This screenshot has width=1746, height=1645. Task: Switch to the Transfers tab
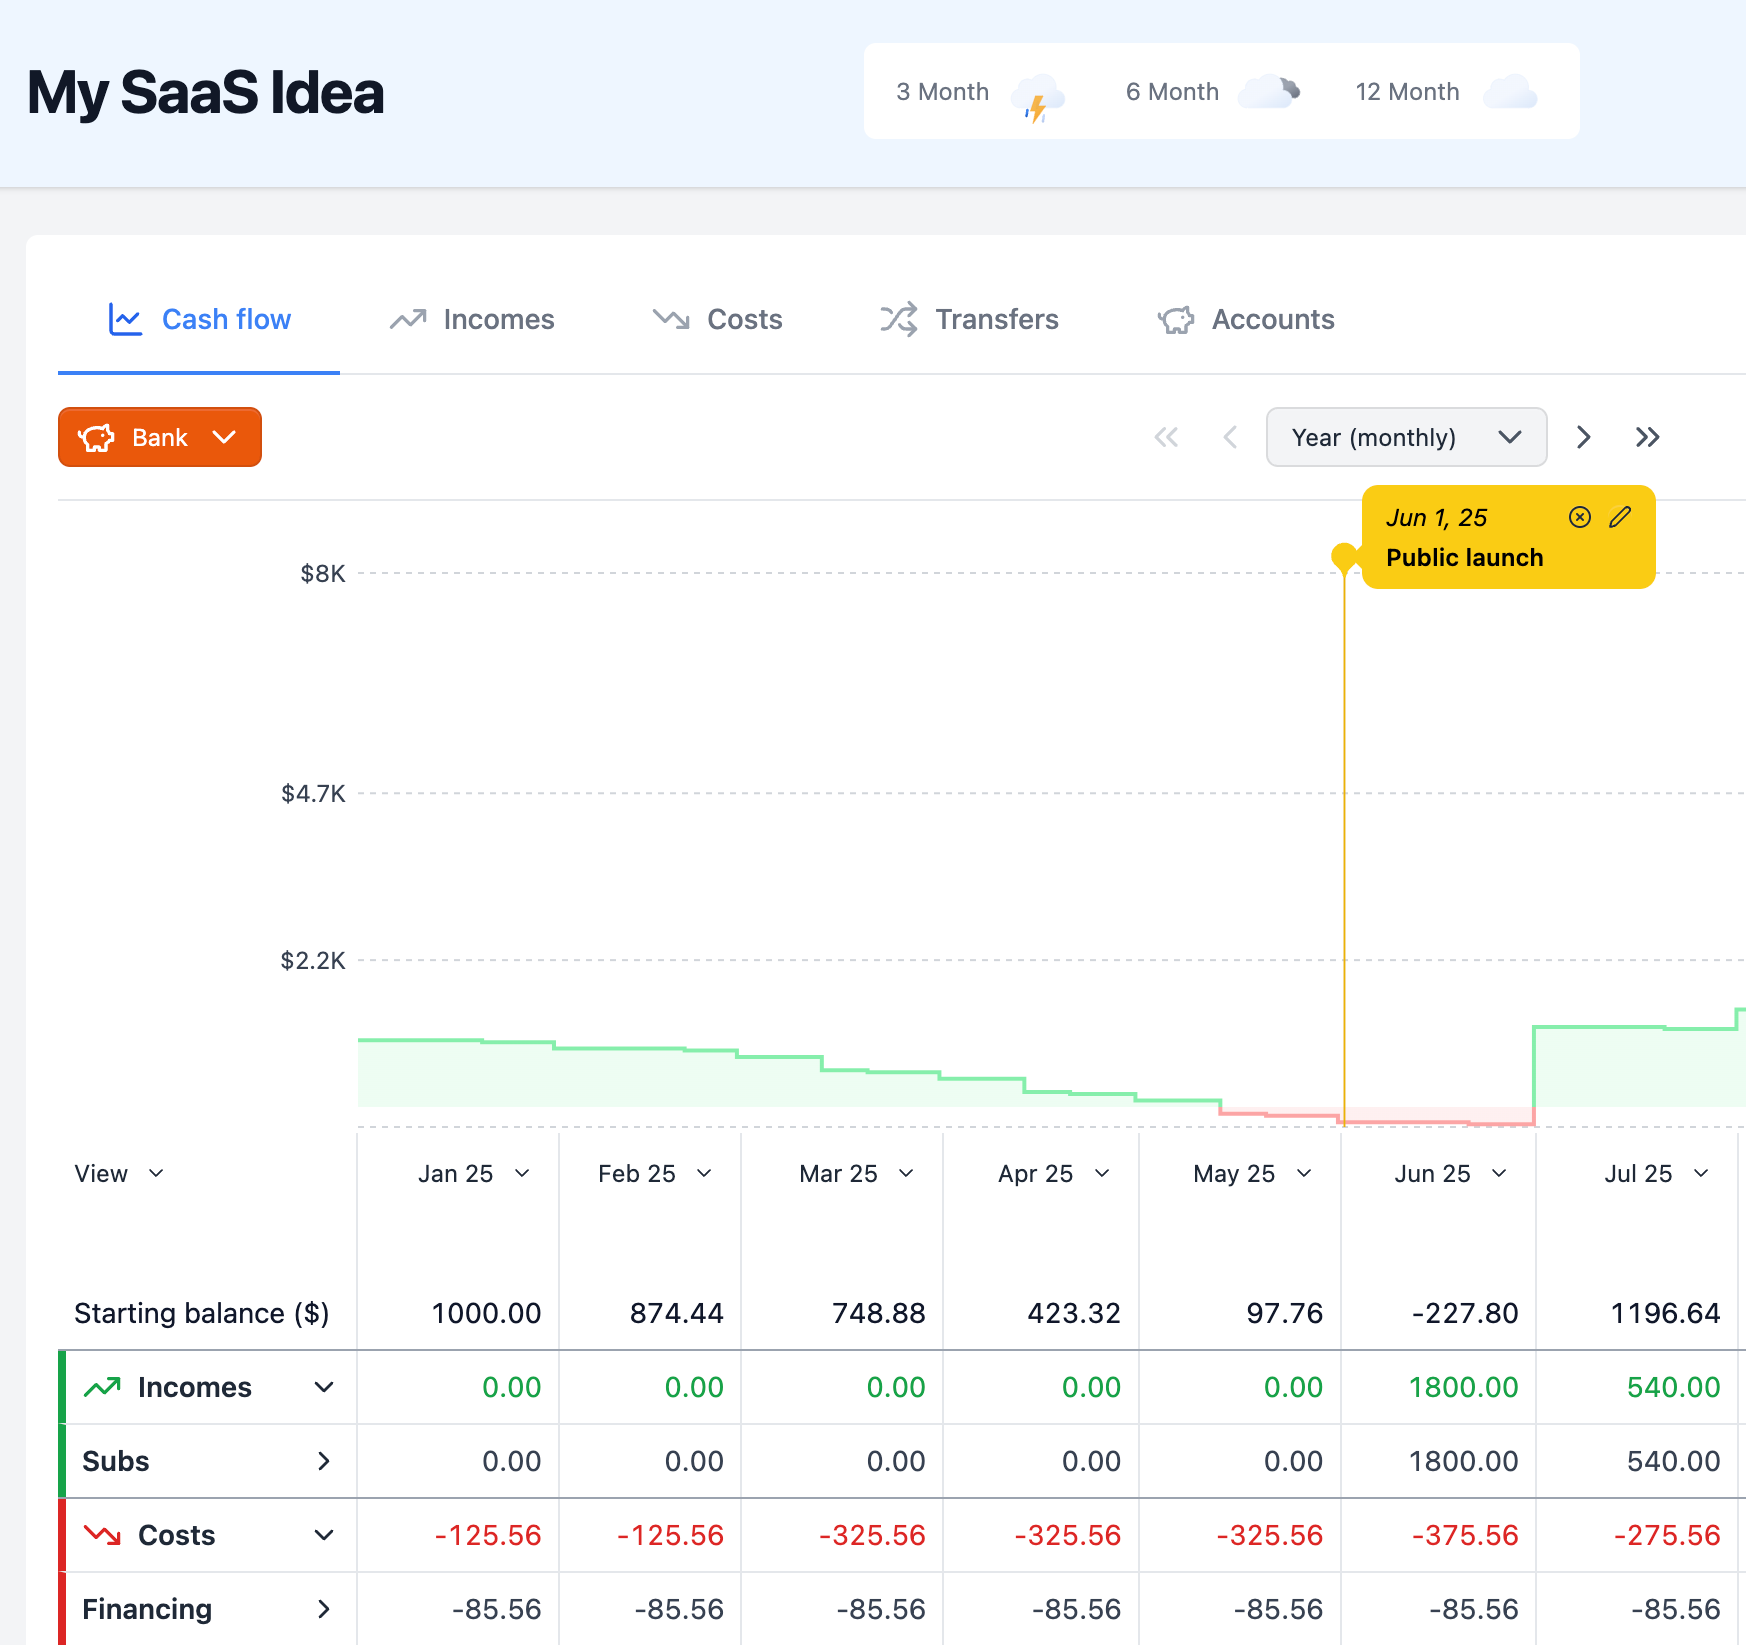(x=969, y=319)
